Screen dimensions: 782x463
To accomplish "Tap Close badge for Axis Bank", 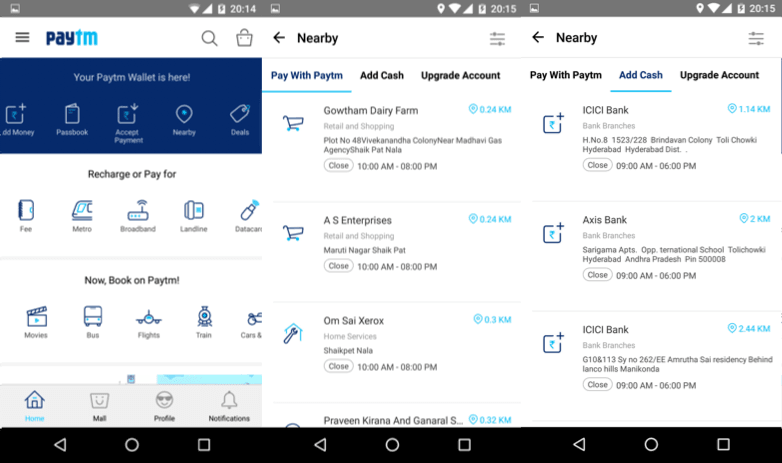I will click(x=597, y=275).
